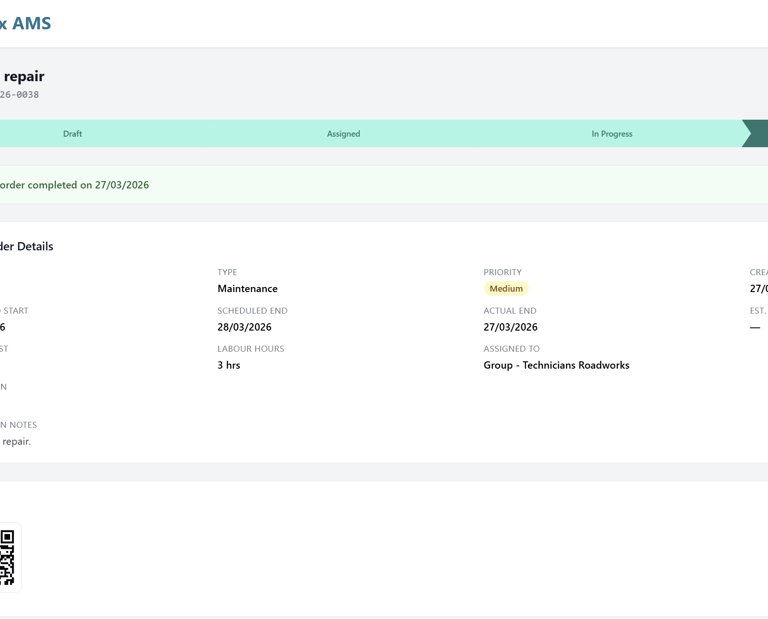
Task: Click the TYPE field label
Action: point(227,272)
